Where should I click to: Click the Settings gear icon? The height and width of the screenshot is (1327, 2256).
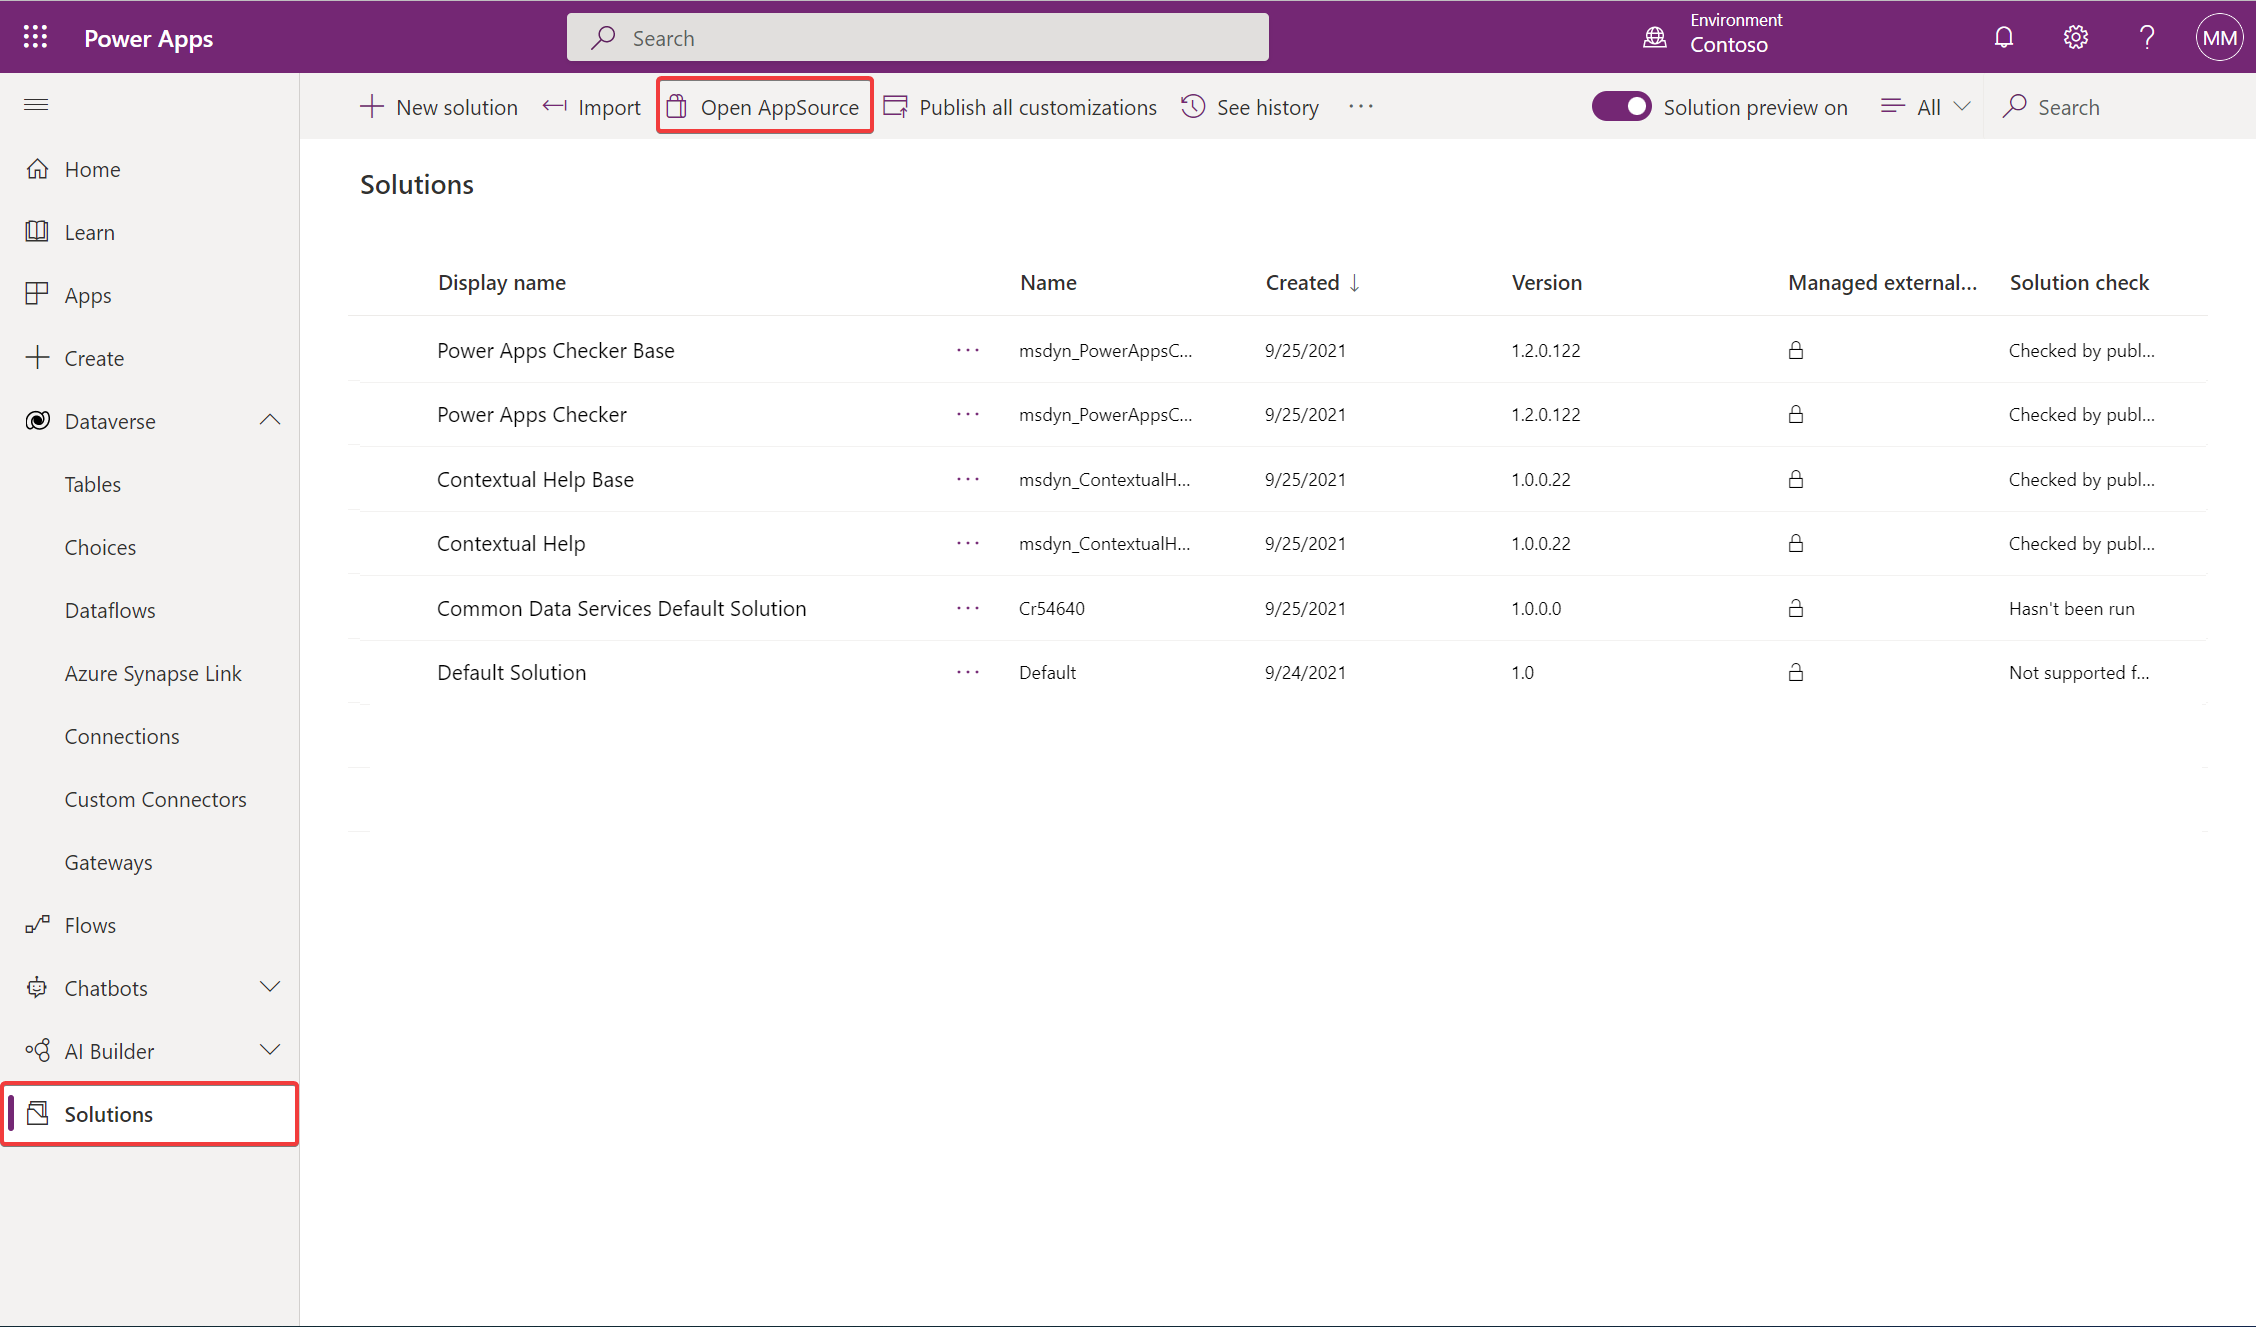coord(2076,36)
